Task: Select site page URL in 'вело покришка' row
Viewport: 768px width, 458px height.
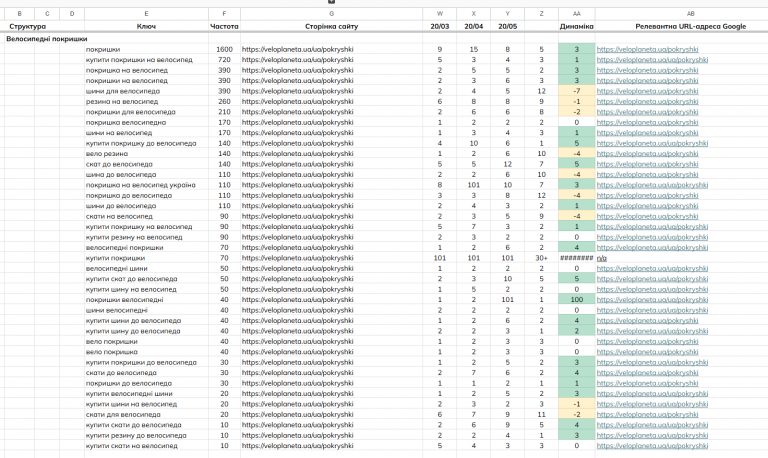Action: click(x=297, y=352)
